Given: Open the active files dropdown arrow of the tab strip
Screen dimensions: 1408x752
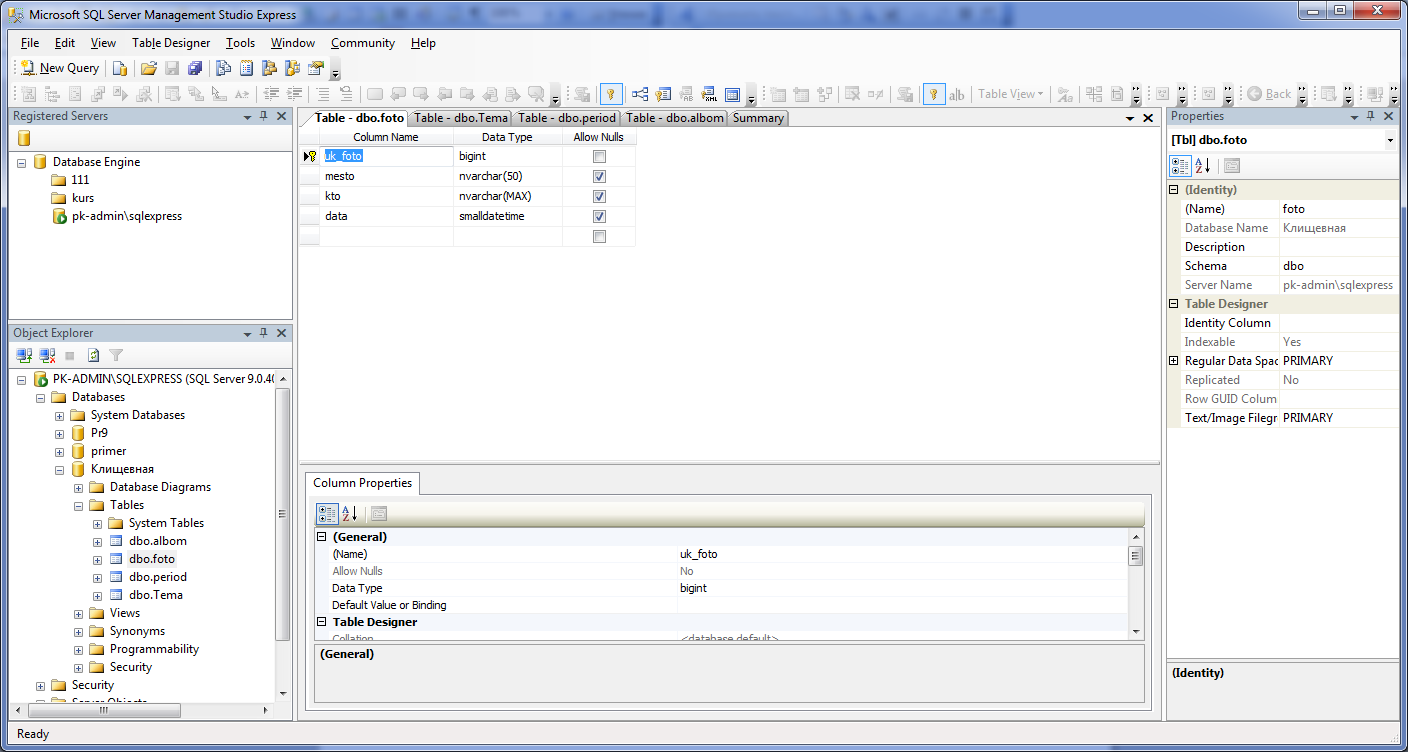Looking at the screenshot, I should click(1130, 118).
